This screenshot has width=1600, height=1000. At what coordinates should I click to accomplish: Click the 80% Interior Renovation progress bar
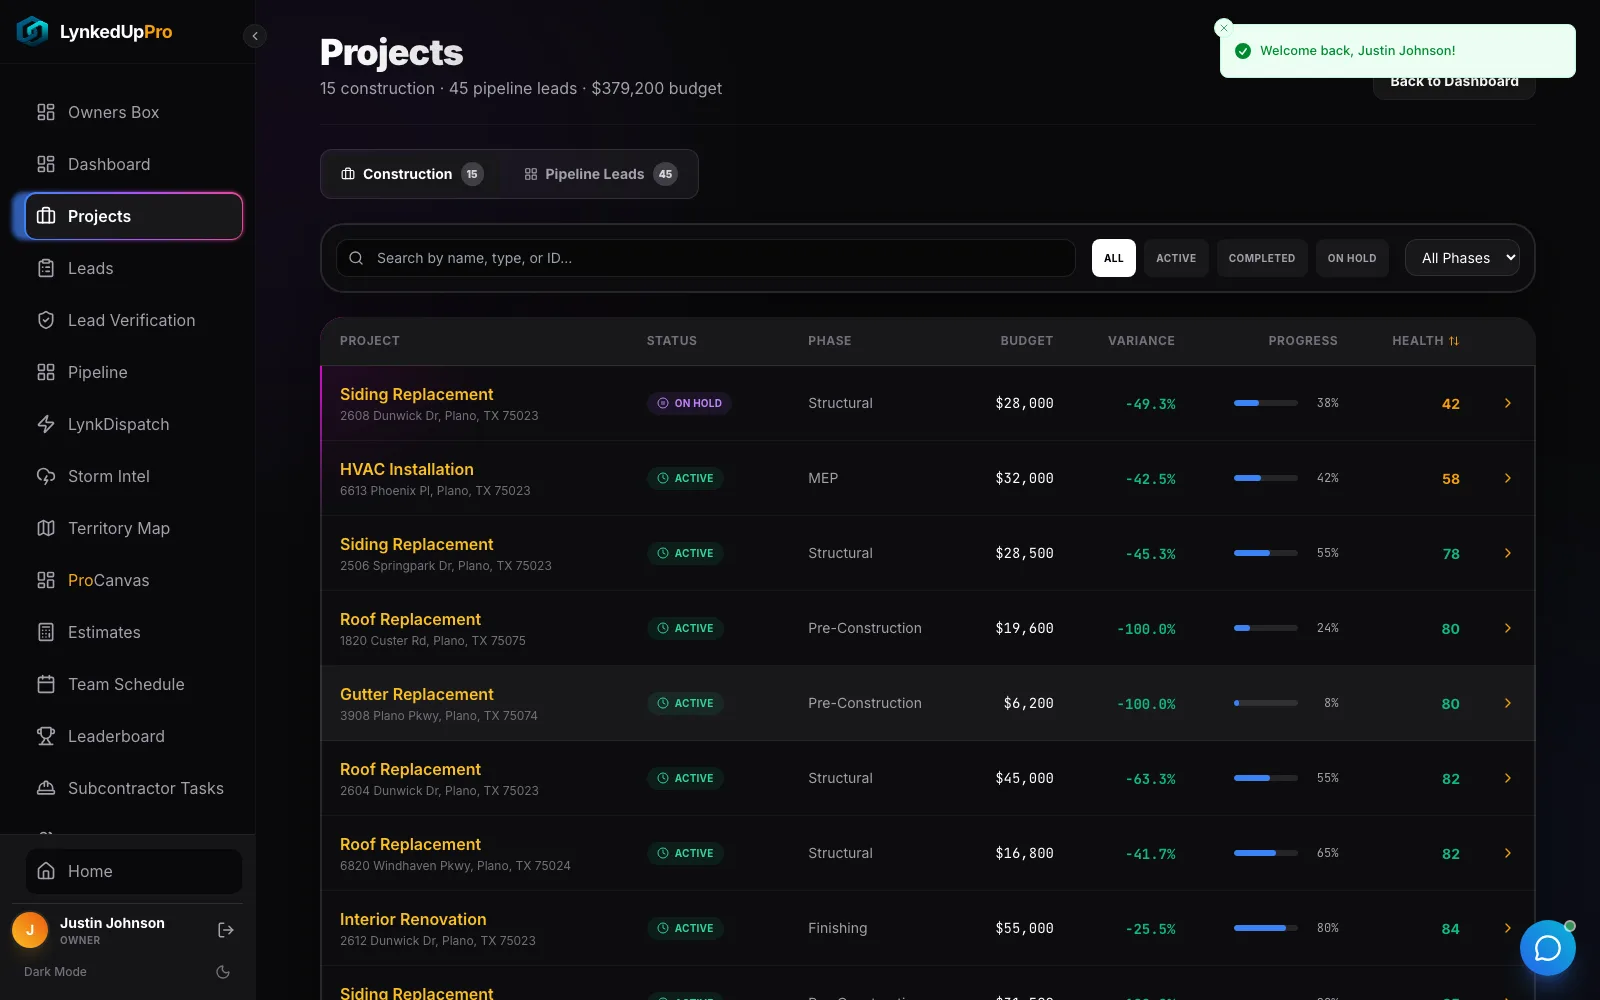(x=1266, y=928)
